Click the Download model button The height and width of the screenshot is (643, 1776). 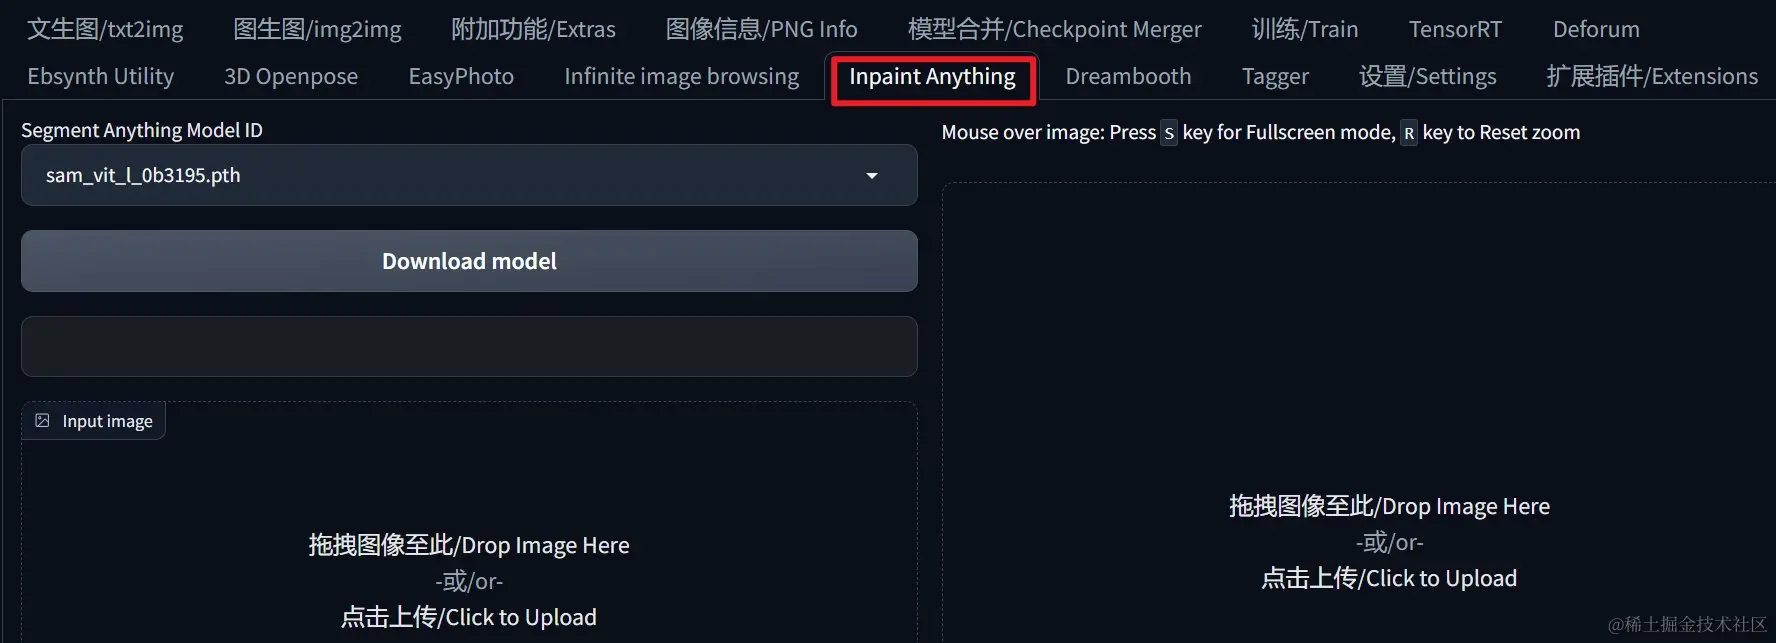click(469, 261)
